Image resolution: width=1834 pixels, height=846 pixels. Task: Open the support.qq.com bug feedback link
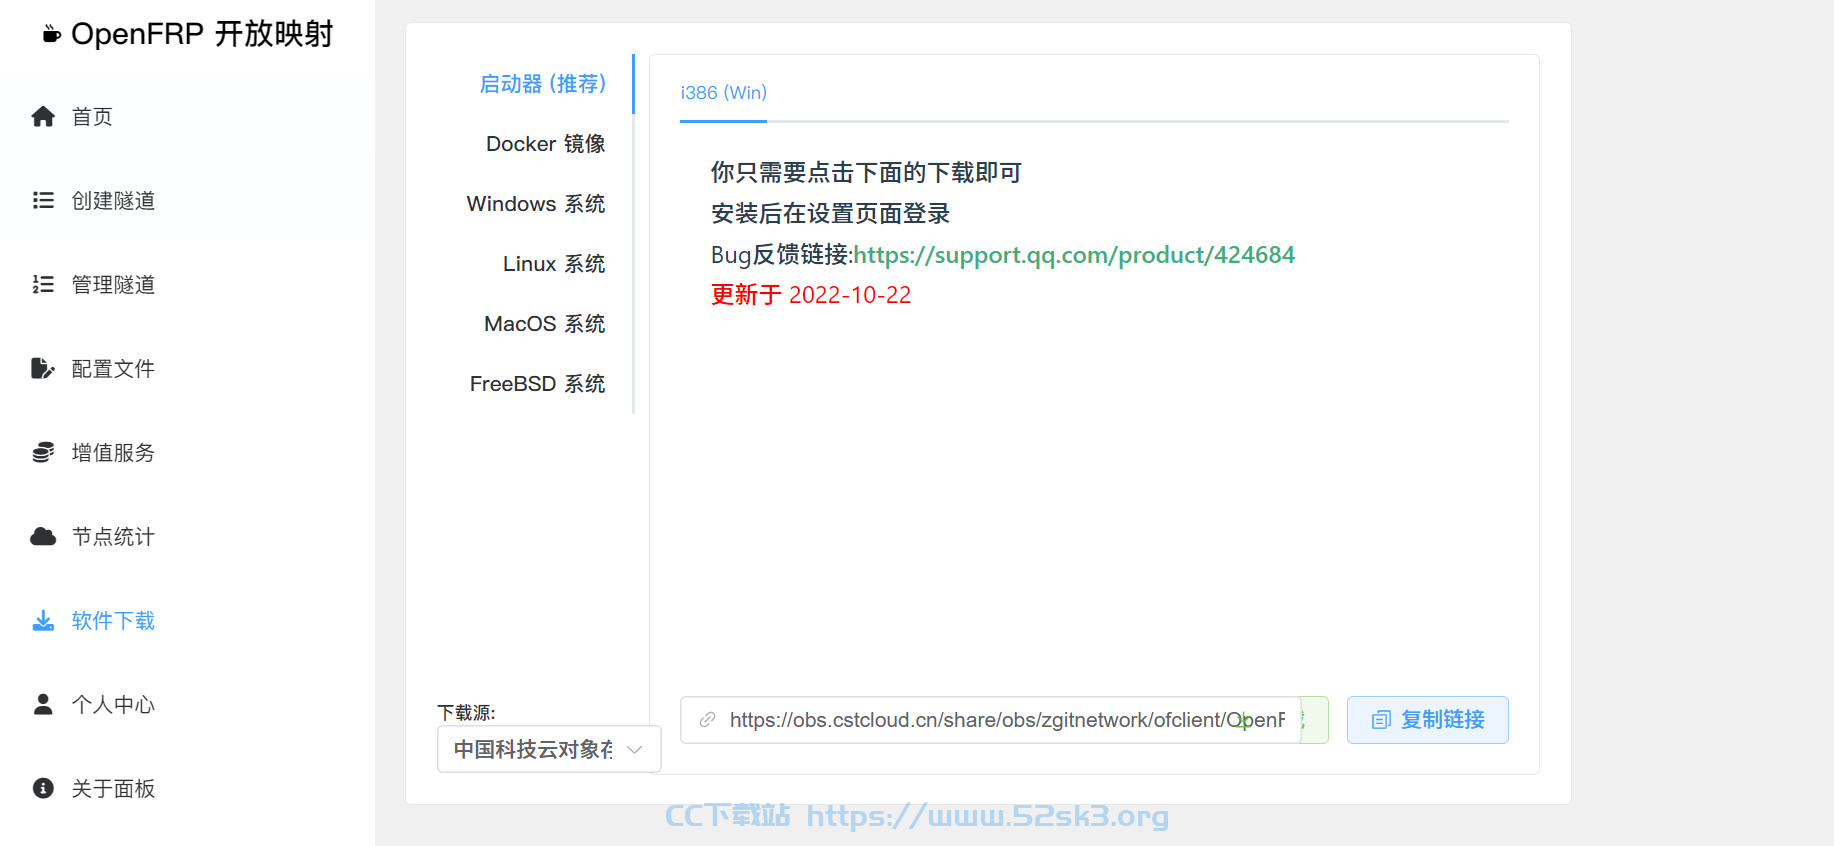pyautogui.click(x=1074, y=255)
